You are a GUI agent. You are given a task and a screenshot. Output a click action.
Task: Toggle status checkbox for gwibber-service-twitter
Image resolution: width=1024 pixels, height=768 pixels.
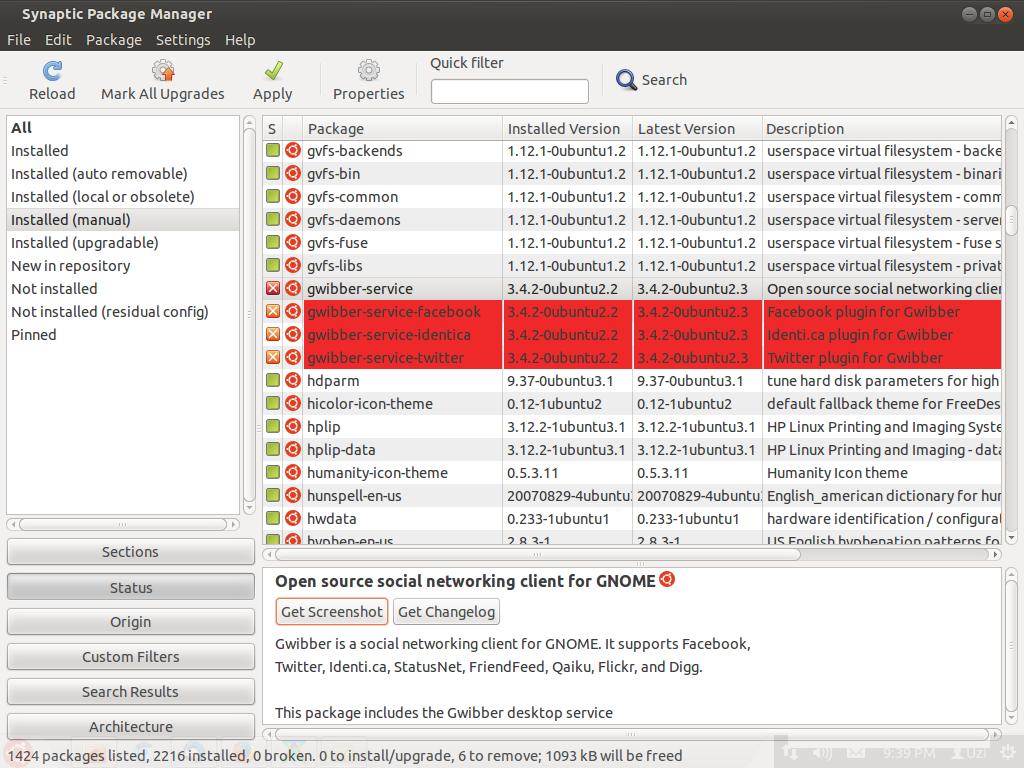272,358
